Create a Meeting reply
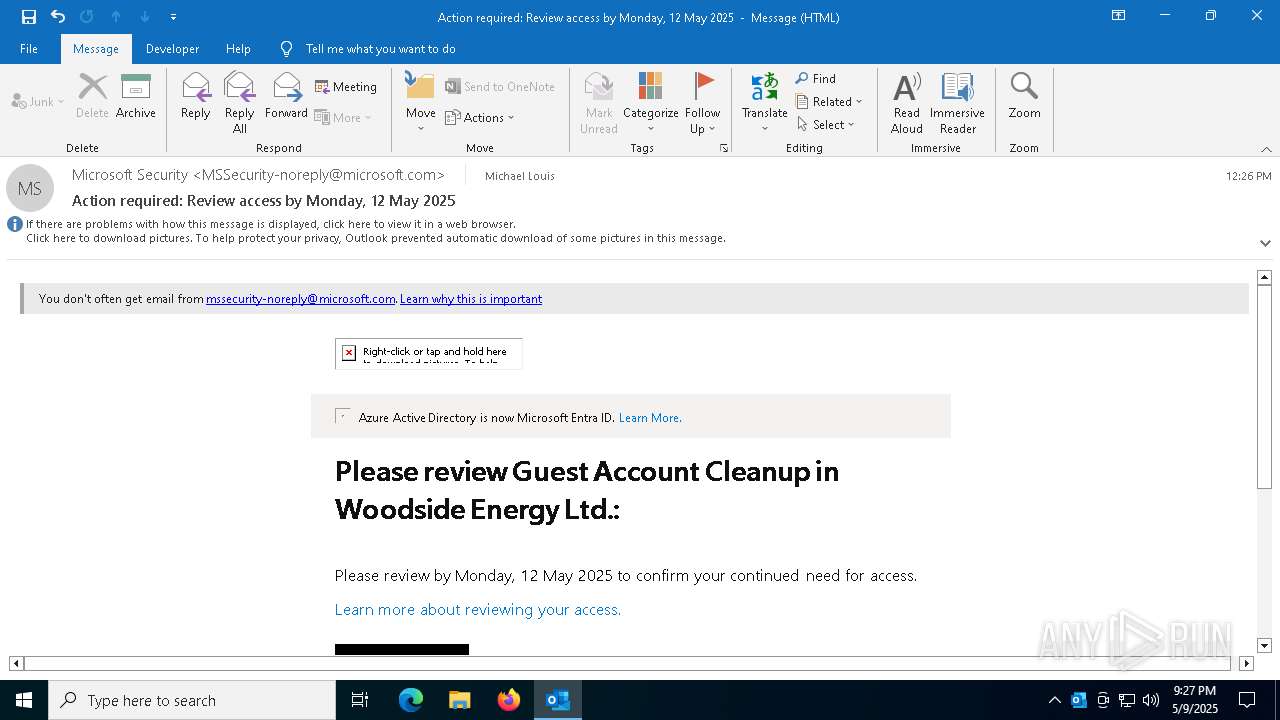Viewport: 1280px width, 720px height. click(x=346, y=87)
